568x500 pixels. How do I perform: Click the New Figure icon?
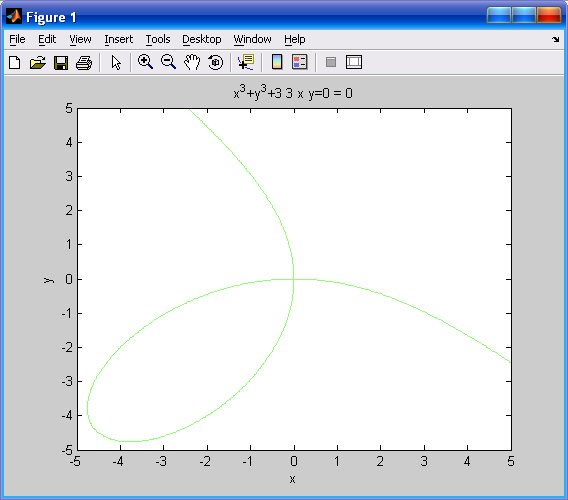(14, 62)
